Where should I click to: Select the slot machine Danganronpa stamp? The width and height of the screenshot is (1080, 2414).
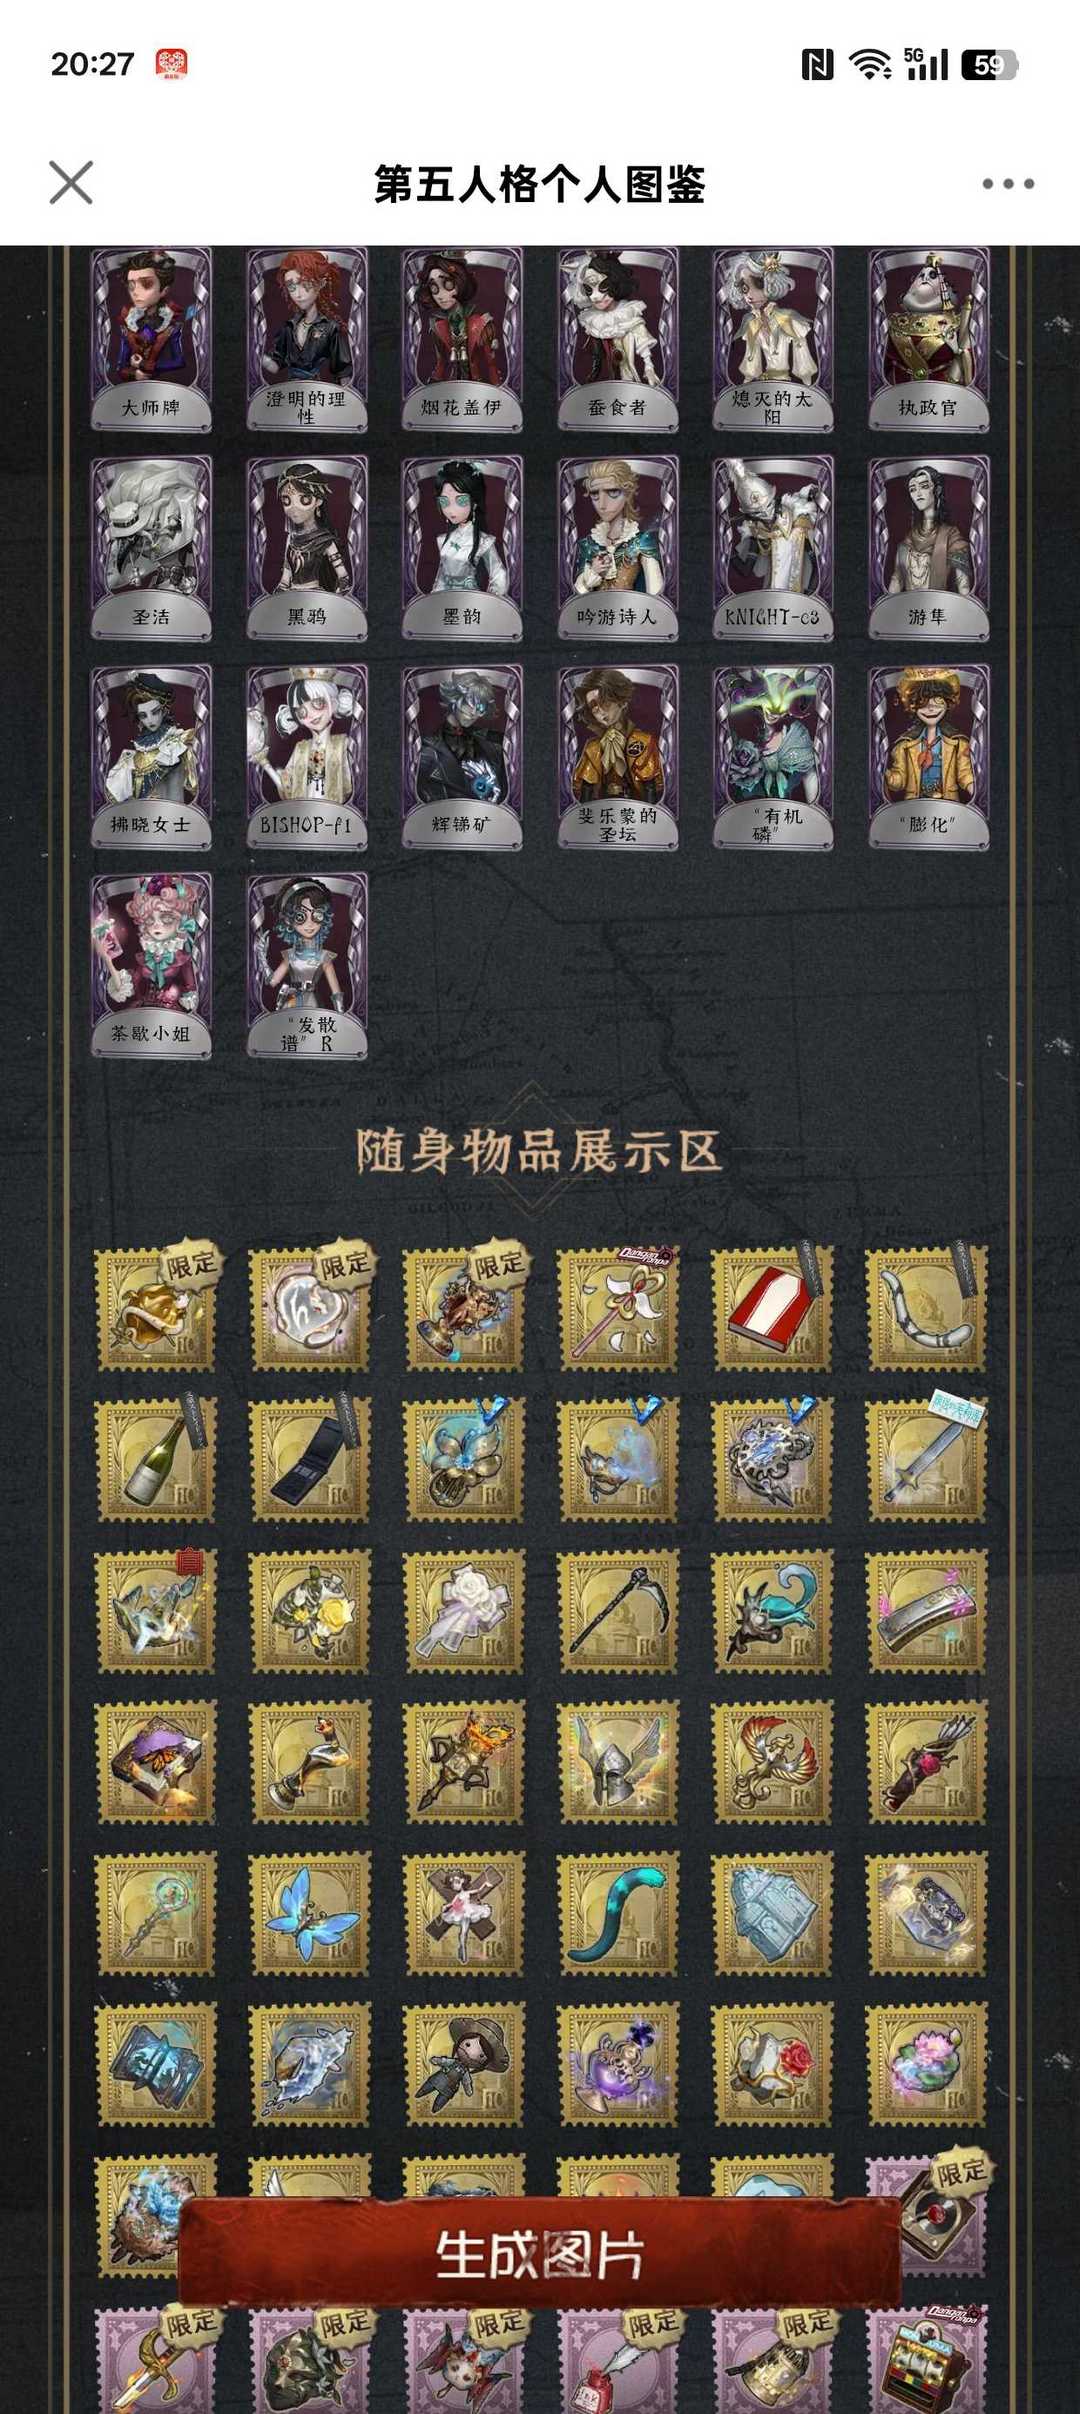[x=925, y=2360]
